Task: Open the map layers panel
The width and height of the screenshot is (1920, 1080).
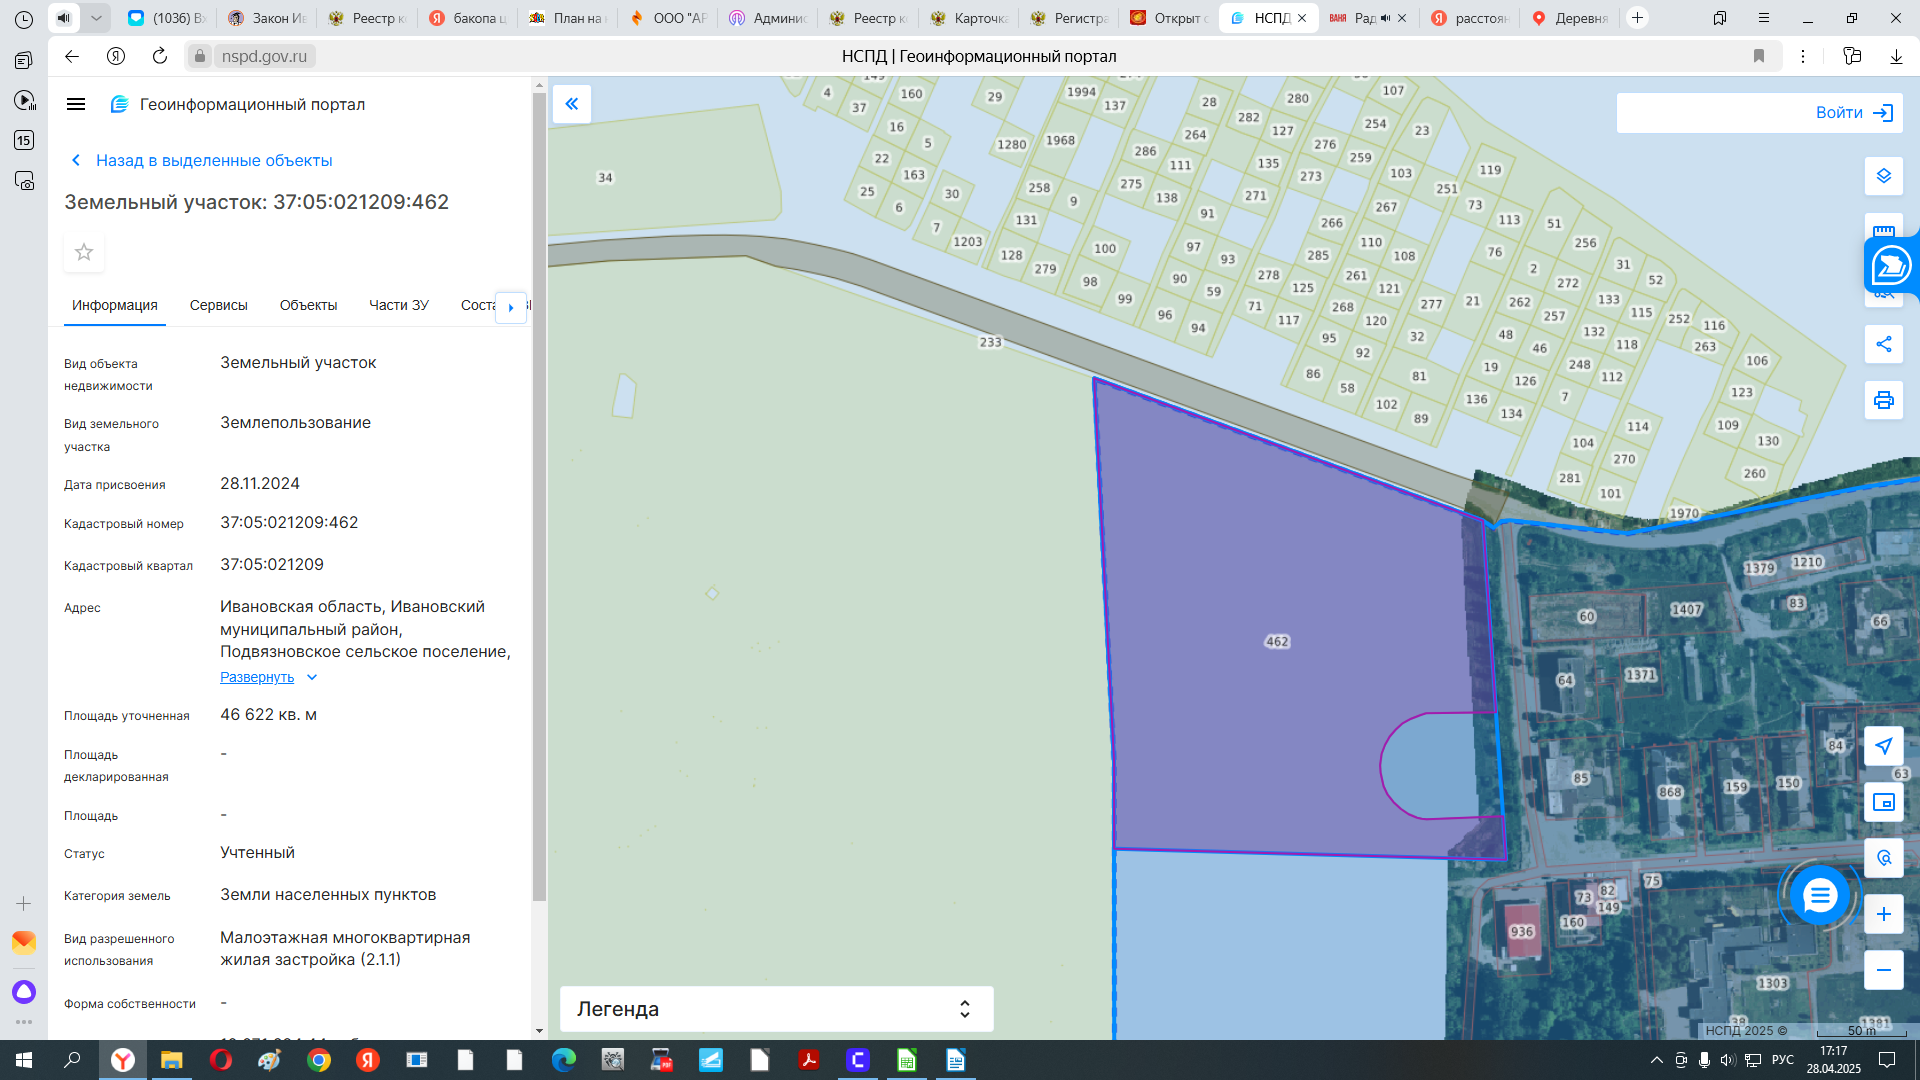Action: coord(1883,176)
